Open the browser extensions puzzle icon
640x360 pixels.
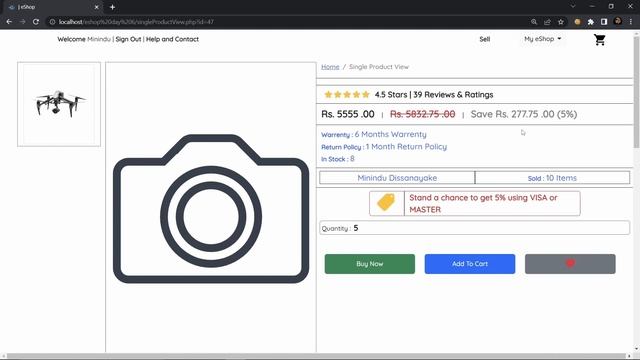[591, 22]
